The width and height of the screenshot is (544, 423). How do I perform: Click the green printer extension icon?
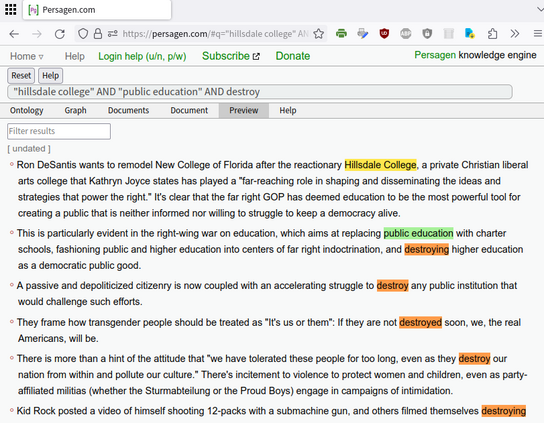pyautogui.click(x=341, y=33)
